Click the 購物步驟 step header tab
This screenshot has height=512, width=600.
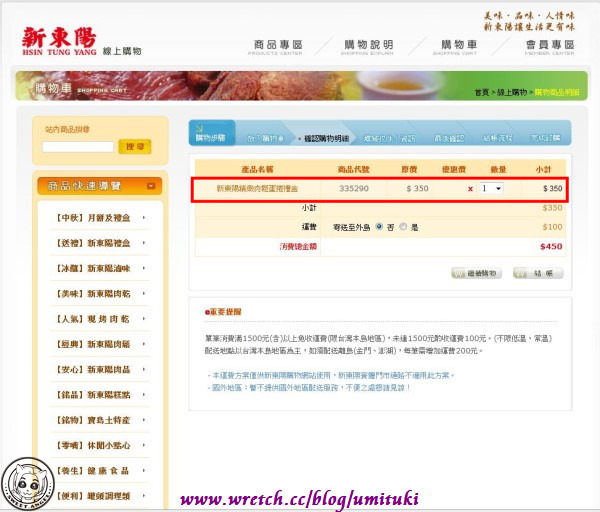(x=212, y=133)
